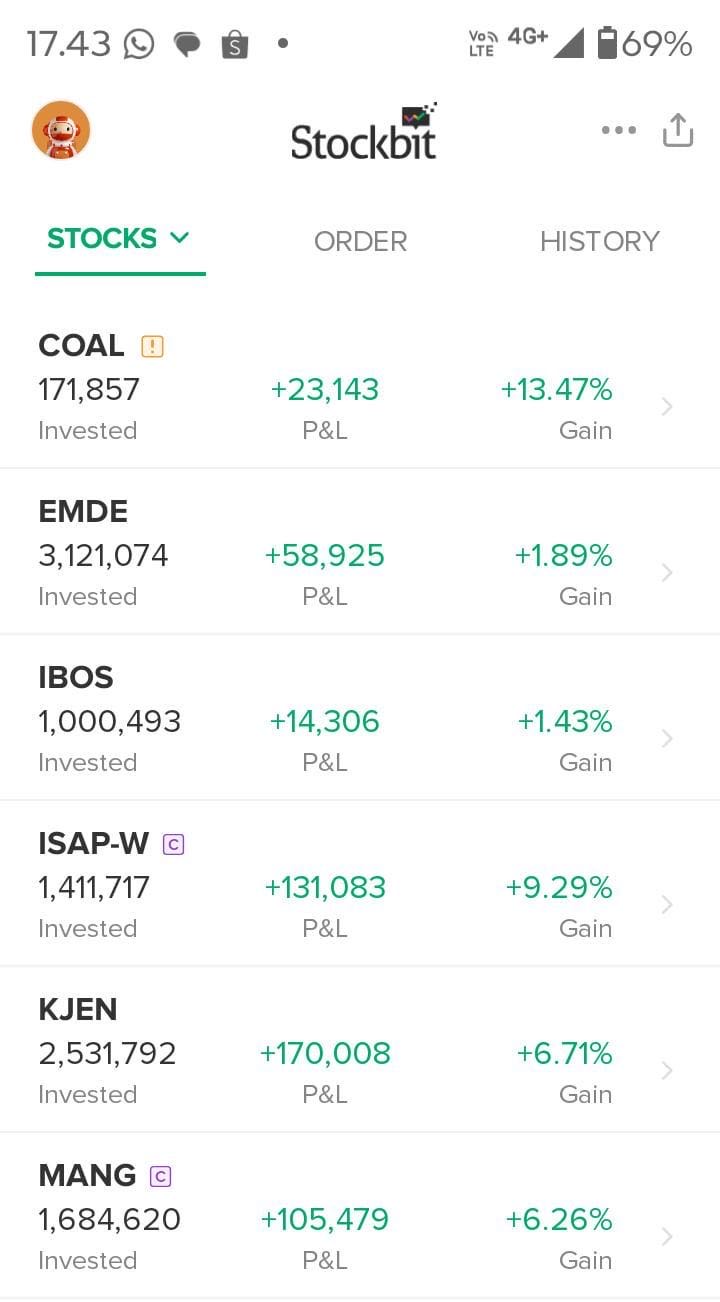Image resolution: width=720 pixels, height=1302 pixels.
Task: Tap the ISAP-W purple C badge
Action: (173, 844)
